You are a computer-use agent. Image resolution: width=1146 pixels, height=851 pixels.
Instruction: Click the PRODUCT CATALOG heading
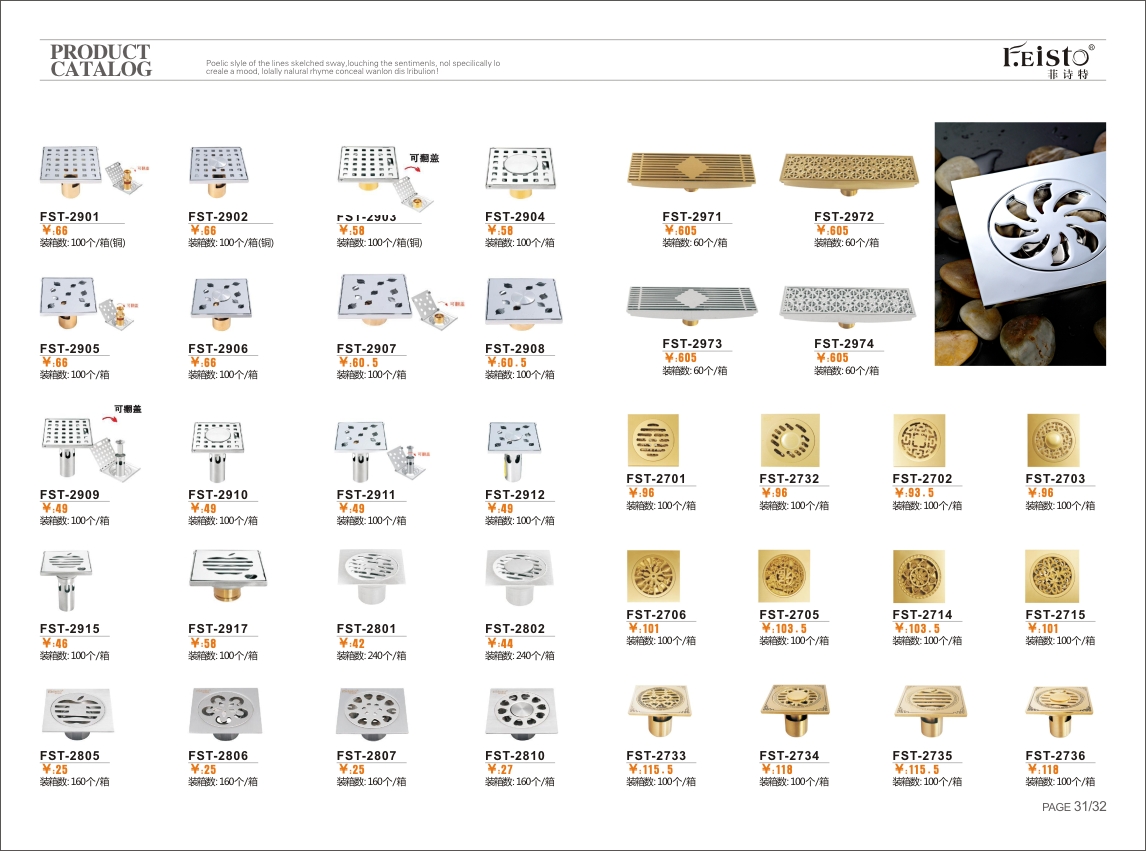(100, 60)
